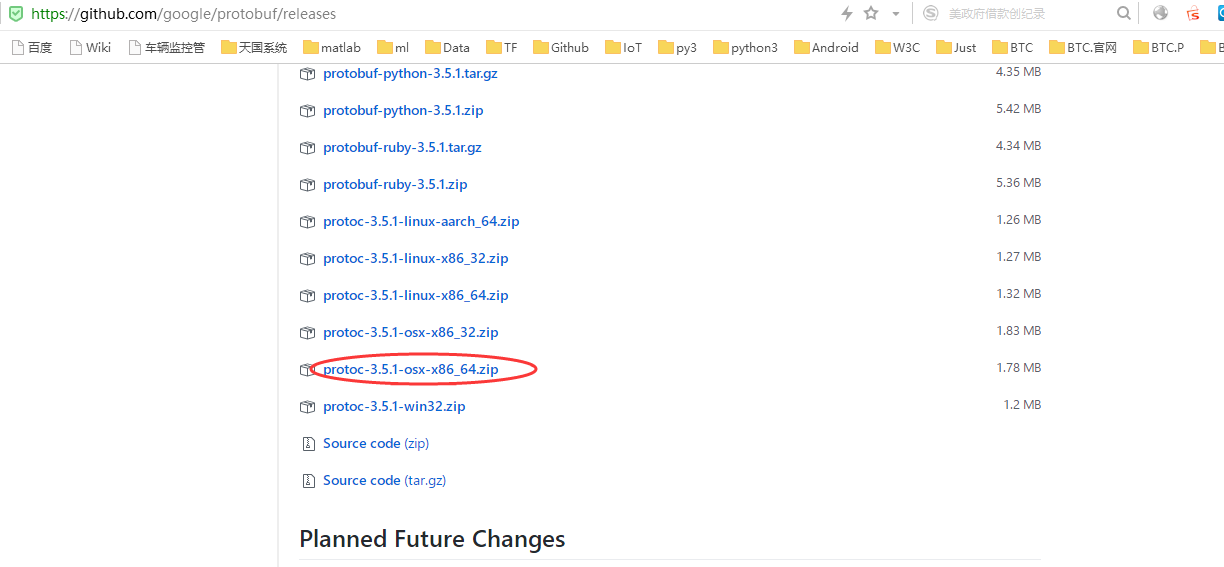1224x567 pixels.
Task: Click the red S extension icon
Action: pos(1192,14)
